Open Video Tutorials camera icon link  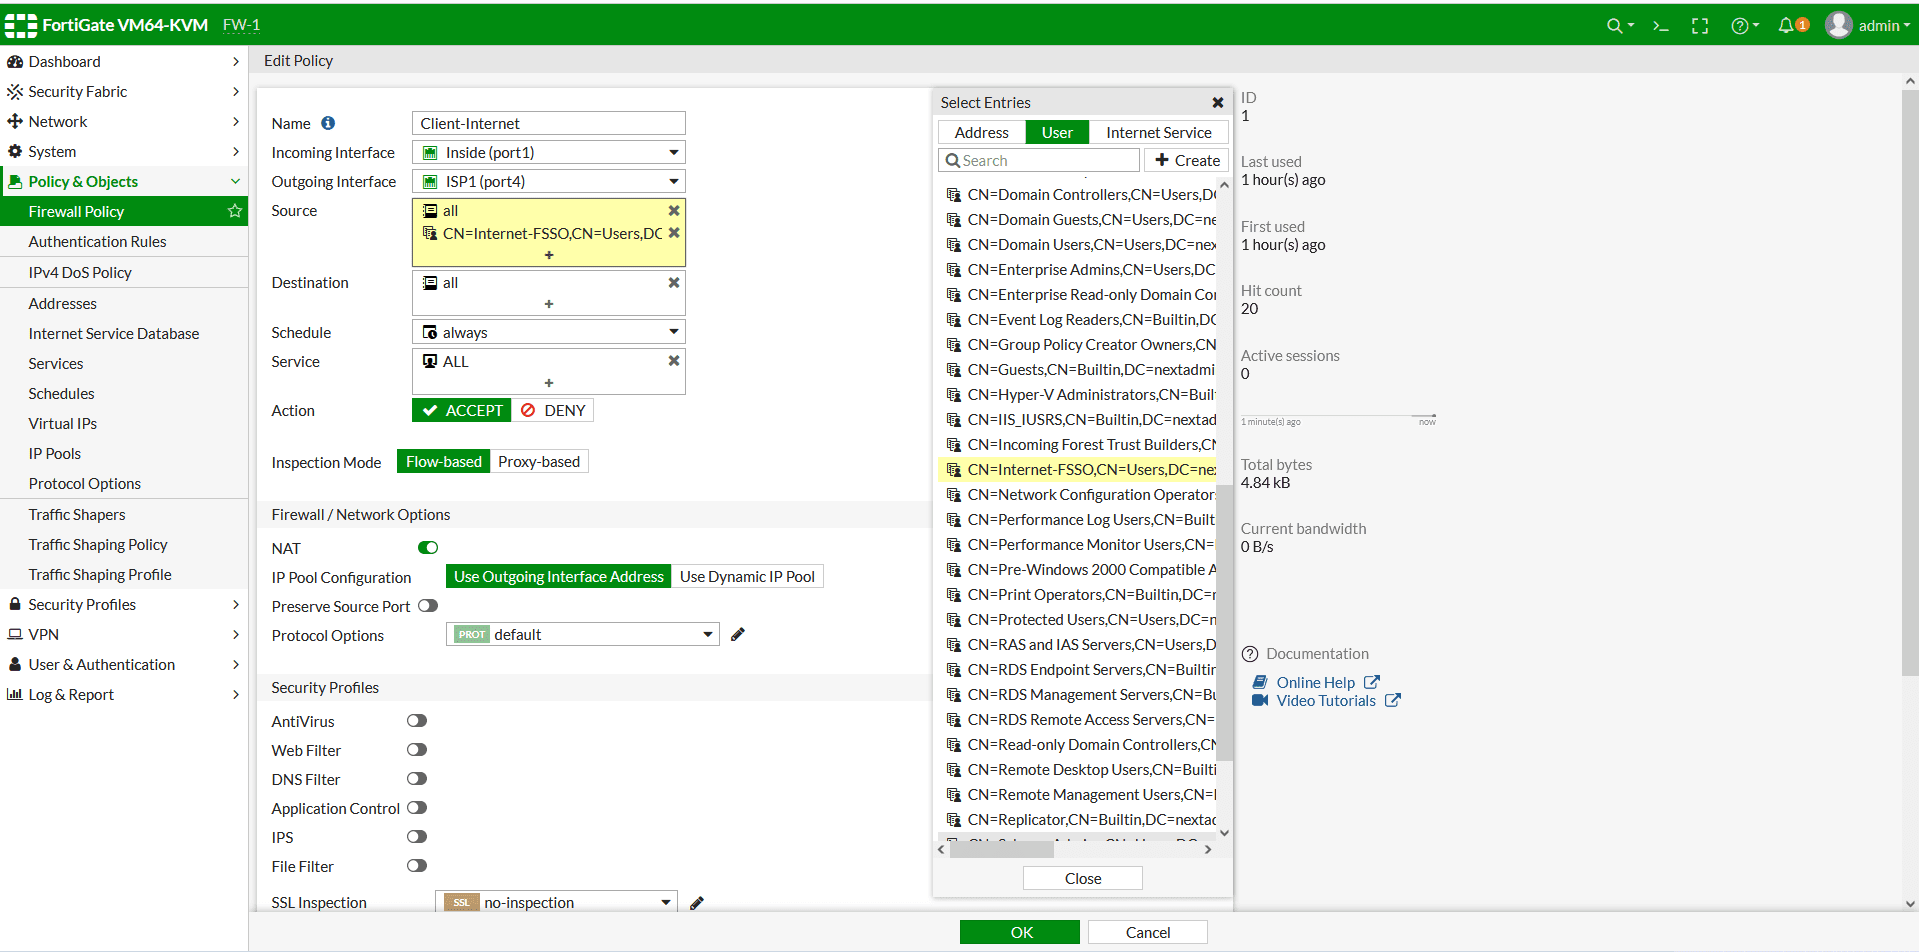click(x=1260, y=700)
